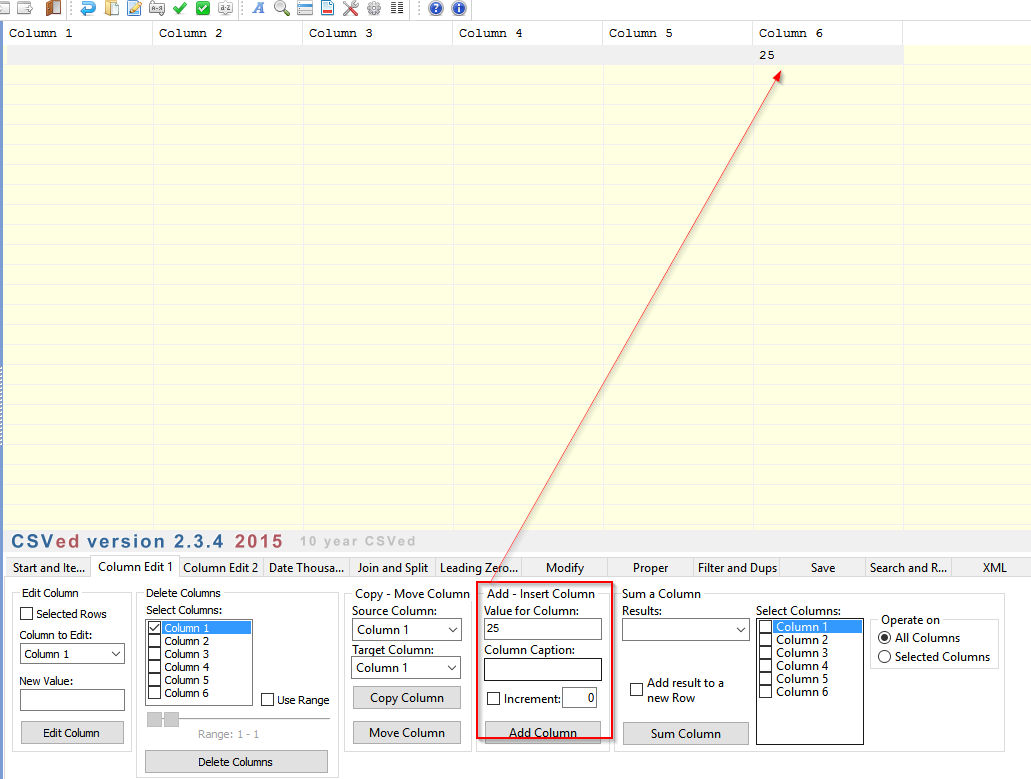Click the Column 3 grid header
1031x779 pixels.
tap(377, 33)
